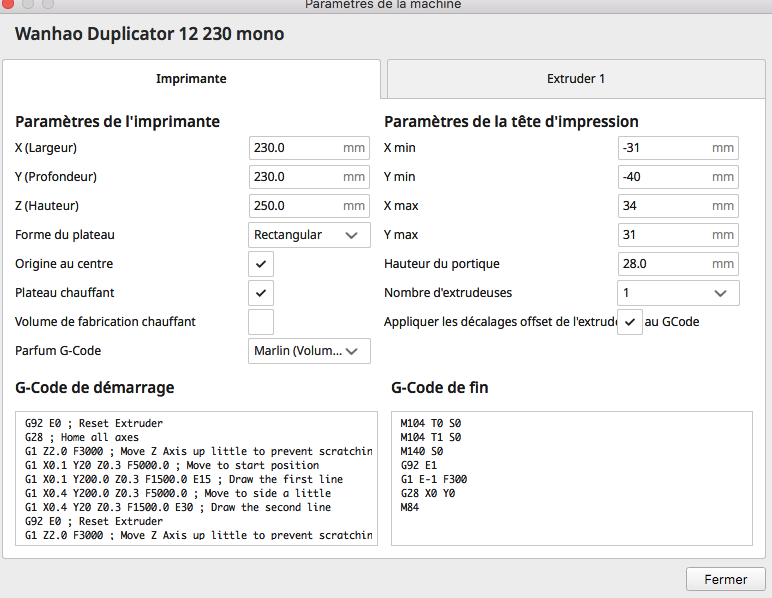The width and height of the screenshot is (772, 598).
Task: Click the Parfum G-Code label
Action: tap(58, 351)
